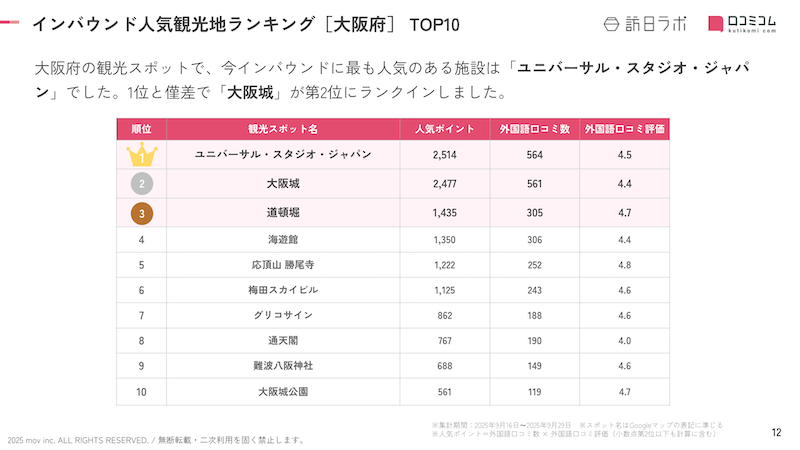
Task: Click the gold crown rank 1 icon
Action: 142,156
